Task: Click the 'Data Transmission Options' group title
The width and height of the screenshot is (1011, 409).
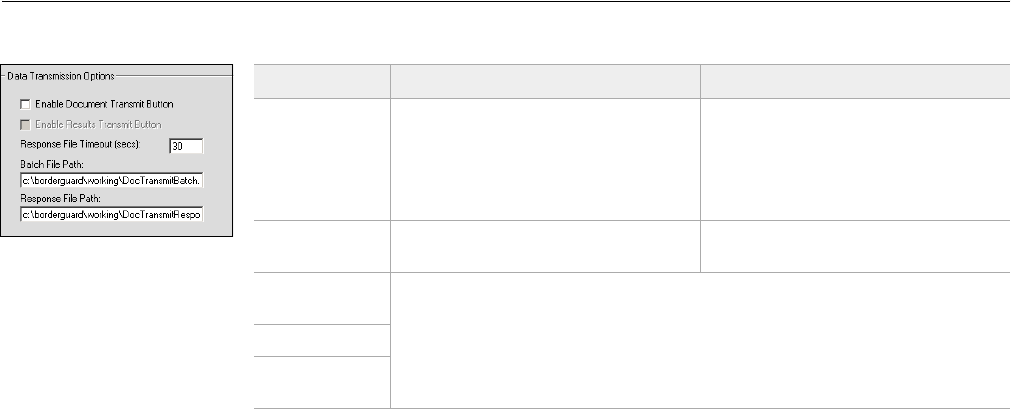Action: (60, 75)
